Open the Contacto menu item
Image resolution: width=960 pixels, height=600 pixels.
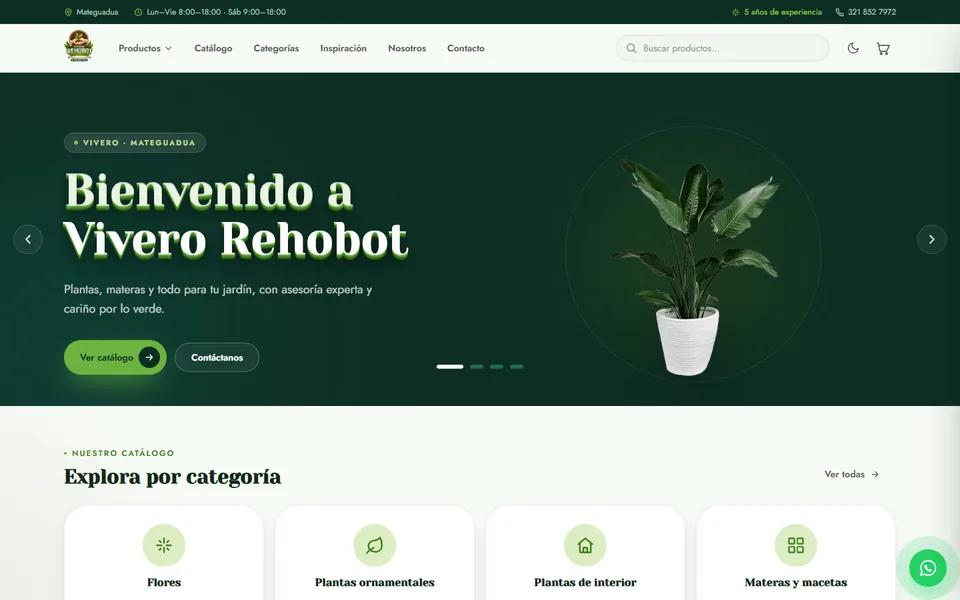point(466,48)
